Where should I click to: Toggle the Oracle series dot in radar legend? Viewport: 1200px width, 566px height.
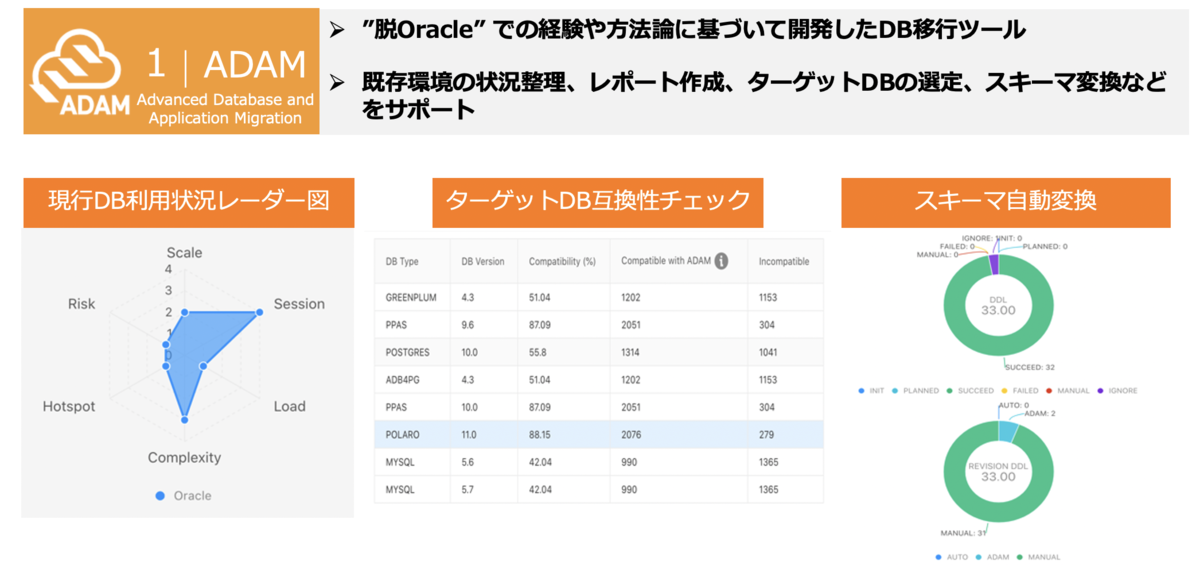(x=159, y=495)
